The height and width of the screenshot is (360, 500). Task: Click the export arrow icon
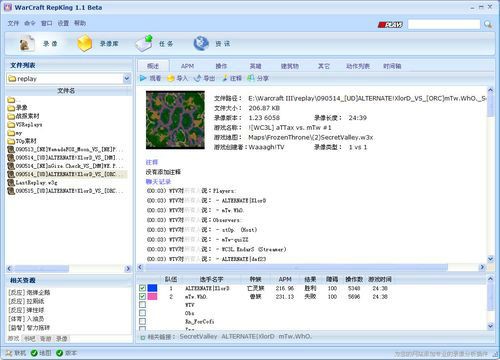(x=198, y=78)
